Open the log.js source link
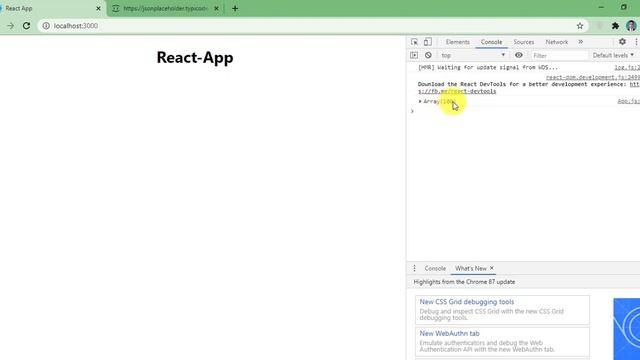640x360 pixels. pos(627,67)
